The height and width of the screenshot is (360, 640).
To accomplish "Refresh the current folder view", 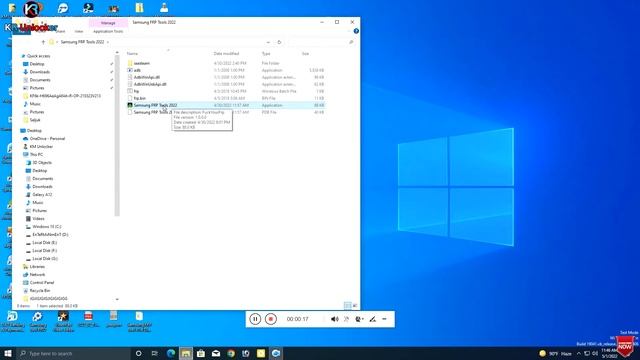I will (279, 42).
